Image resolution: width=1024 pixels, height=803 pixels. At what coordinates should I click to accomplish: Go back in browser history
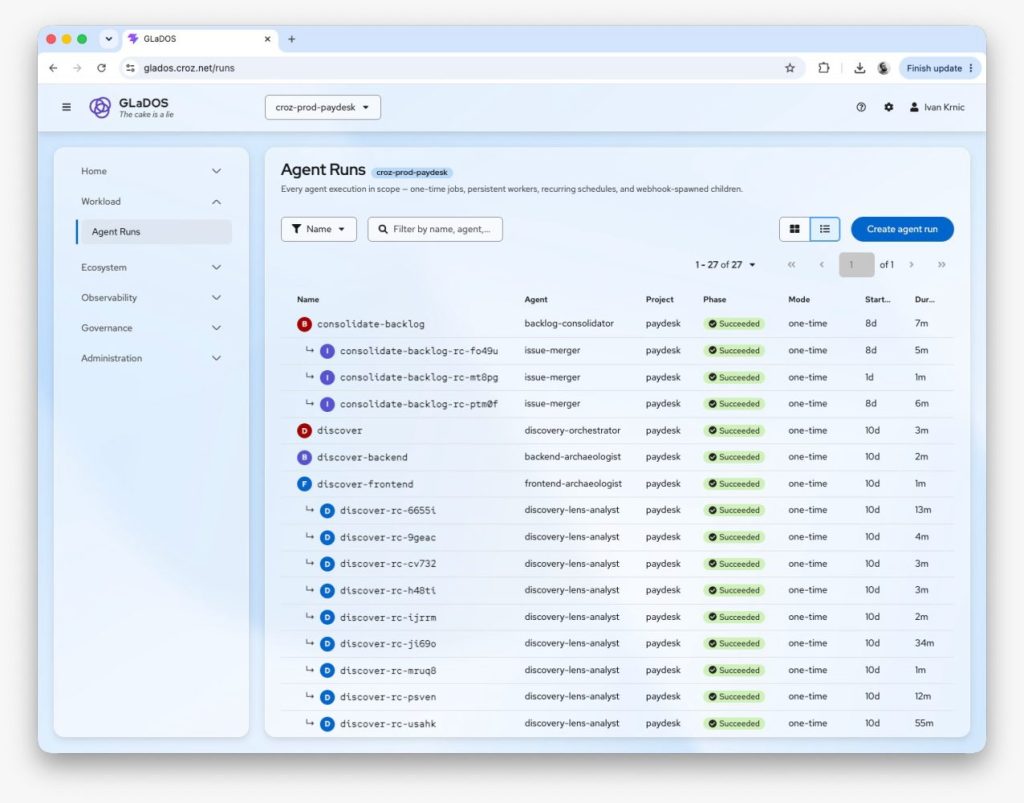(x=54, y=68)
